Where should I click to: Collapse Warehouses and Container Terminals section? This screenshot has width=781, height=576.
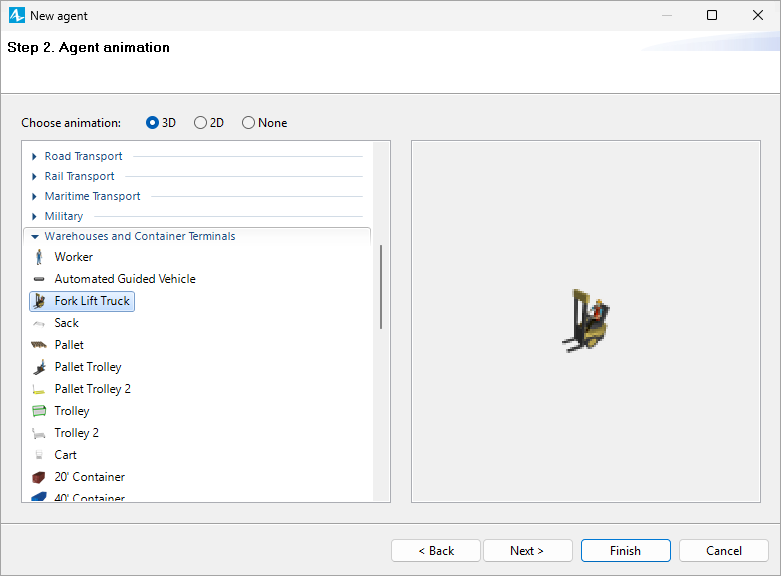click(x=35, y=236)
